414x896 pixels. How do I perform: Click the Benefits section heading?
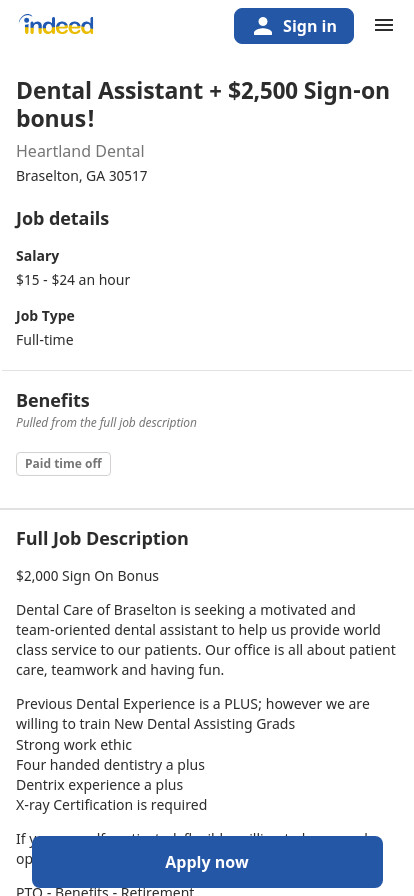click(x=53, y=401)
